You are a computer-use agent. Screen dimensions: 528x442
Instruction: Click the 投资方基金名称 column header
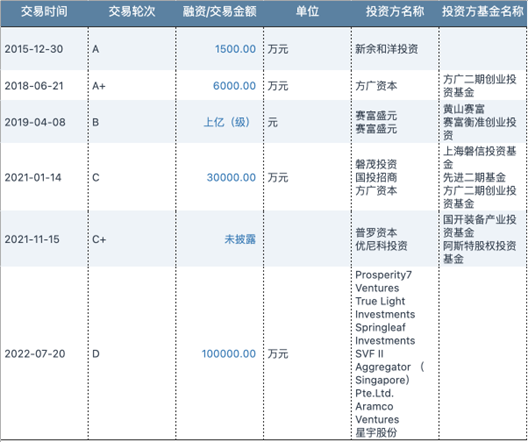483,12
